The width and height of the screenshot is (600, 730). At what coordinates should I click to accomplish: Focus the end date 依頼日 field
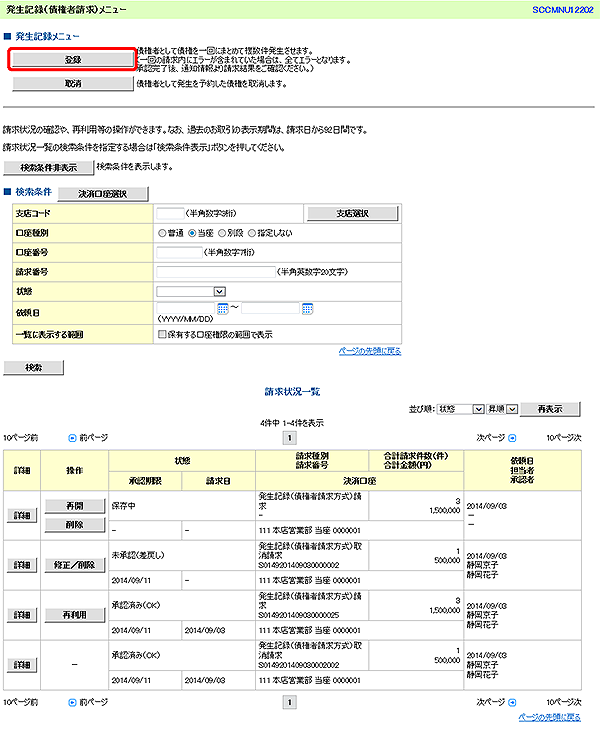point(270,308)
